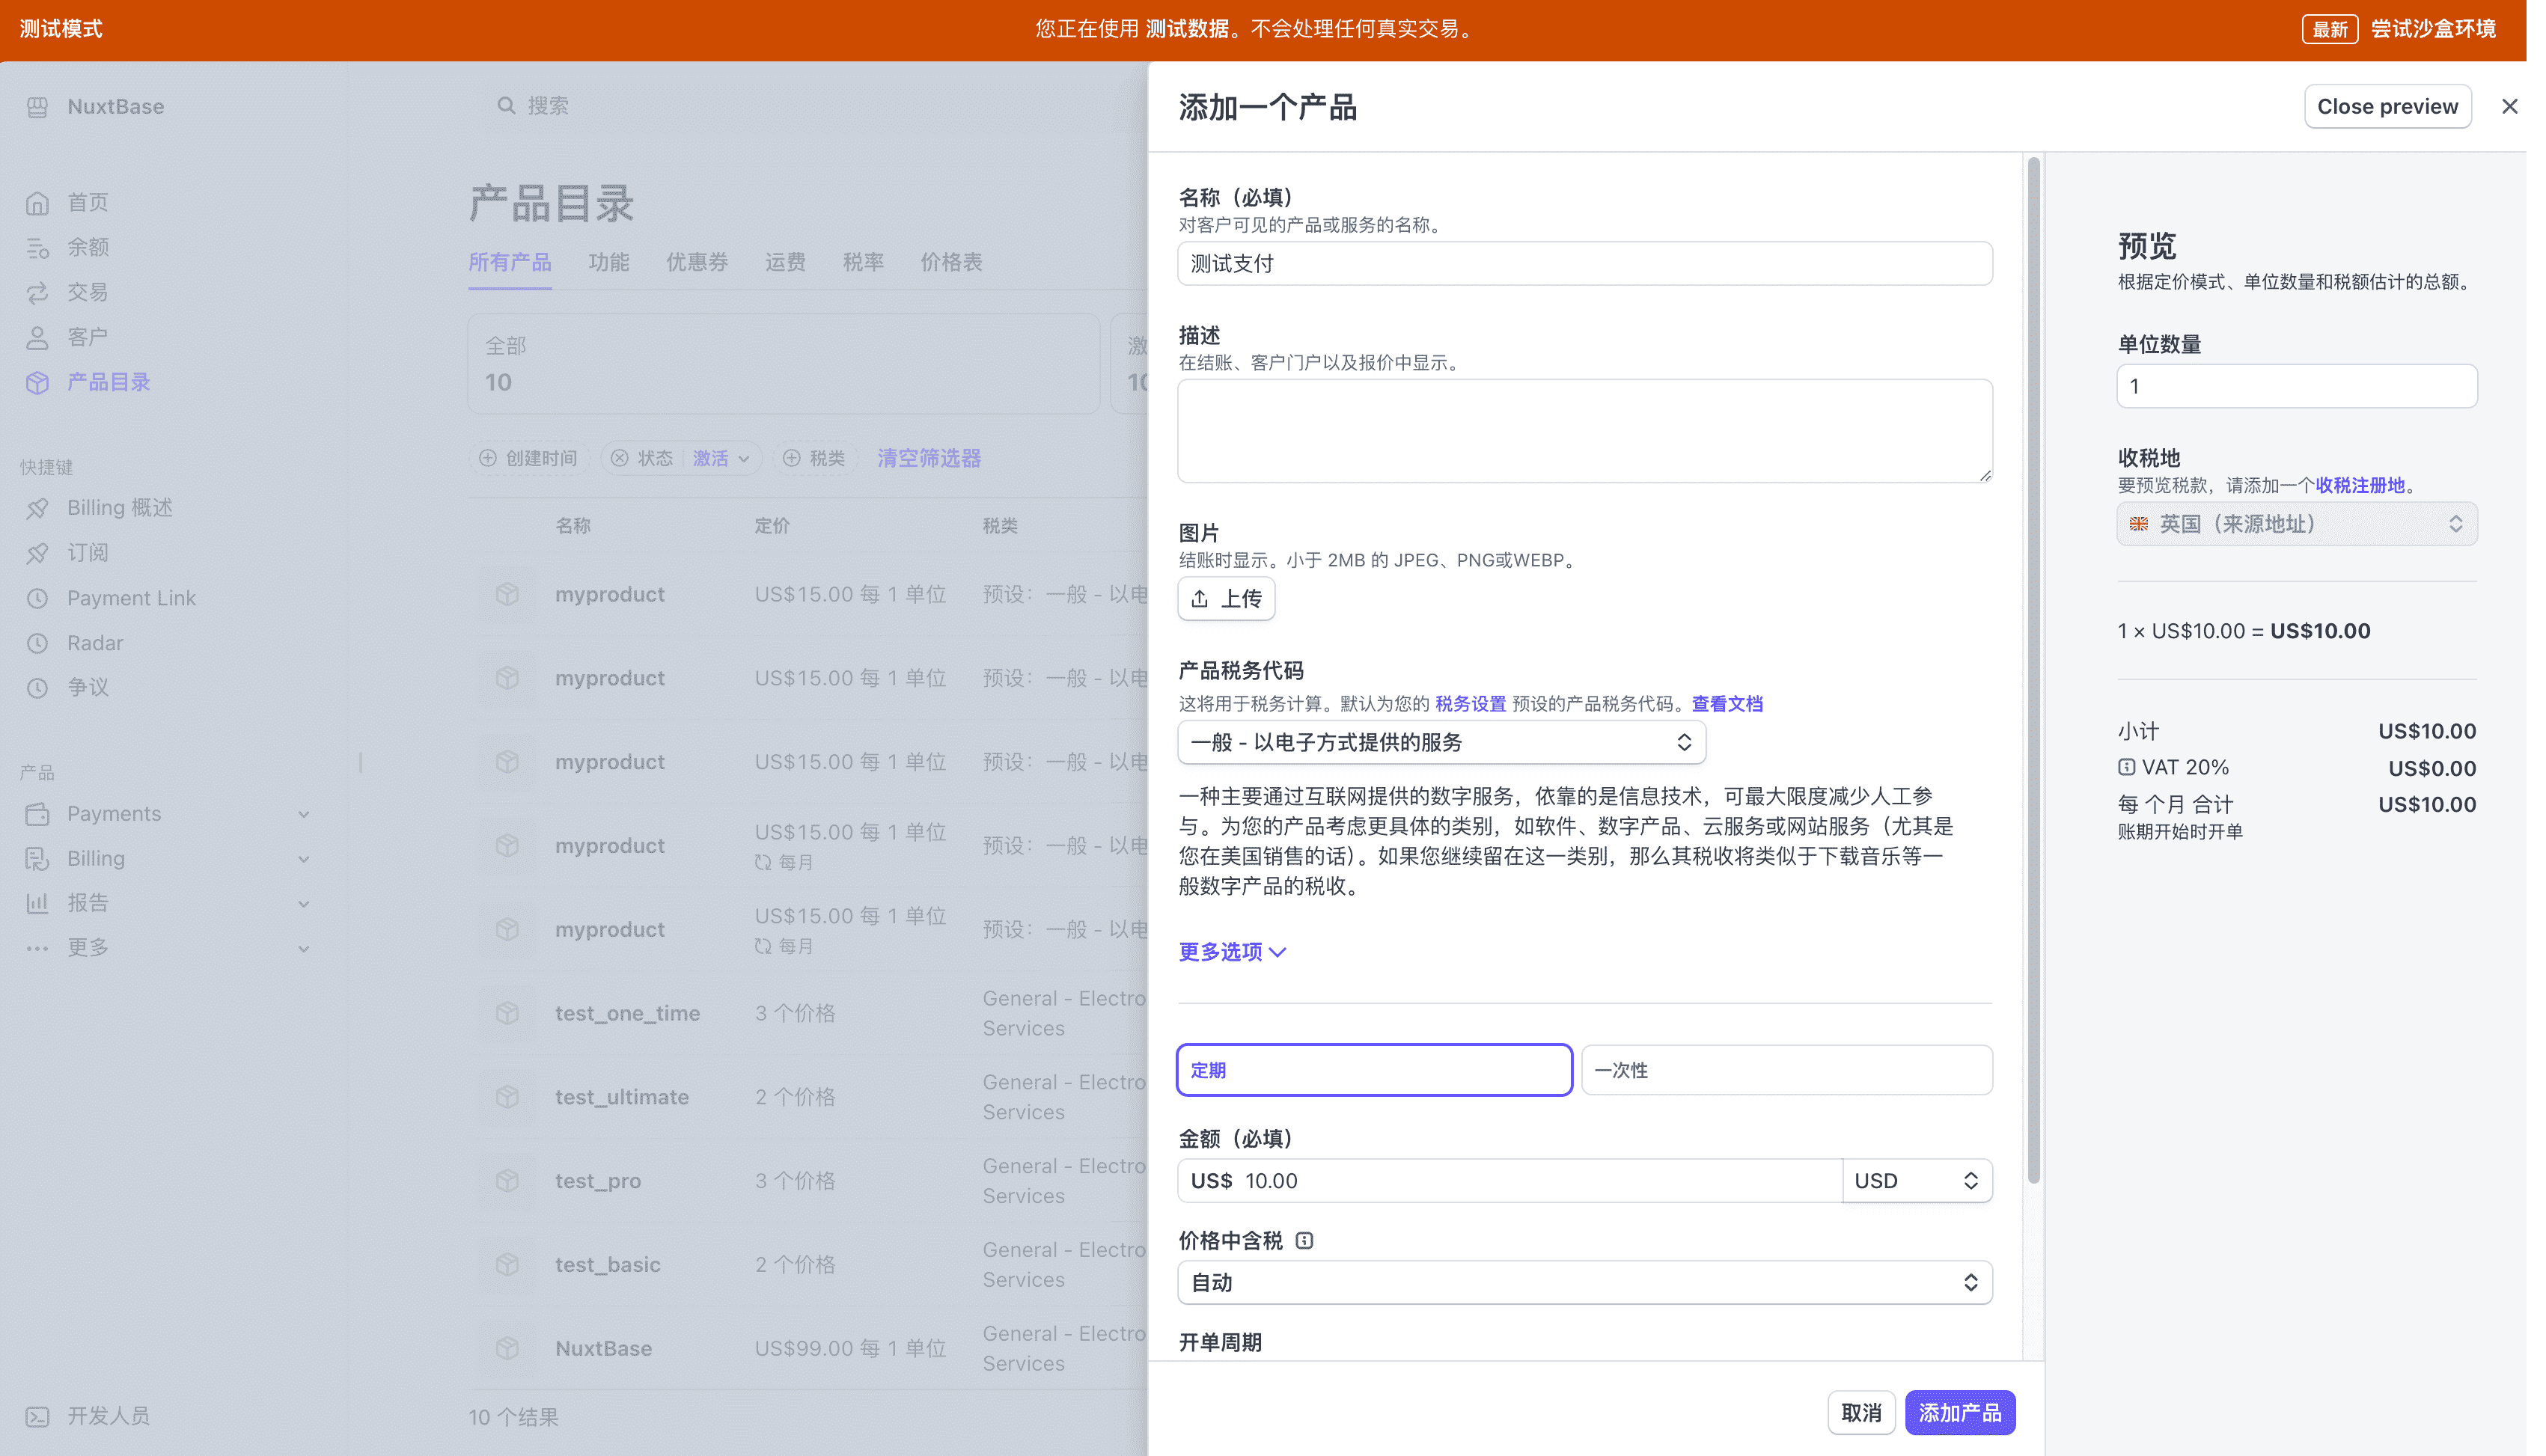Viewport: 2546px width, 1456px height.
Task: Click 上传 image upload button
Action: pos(1226,598)
